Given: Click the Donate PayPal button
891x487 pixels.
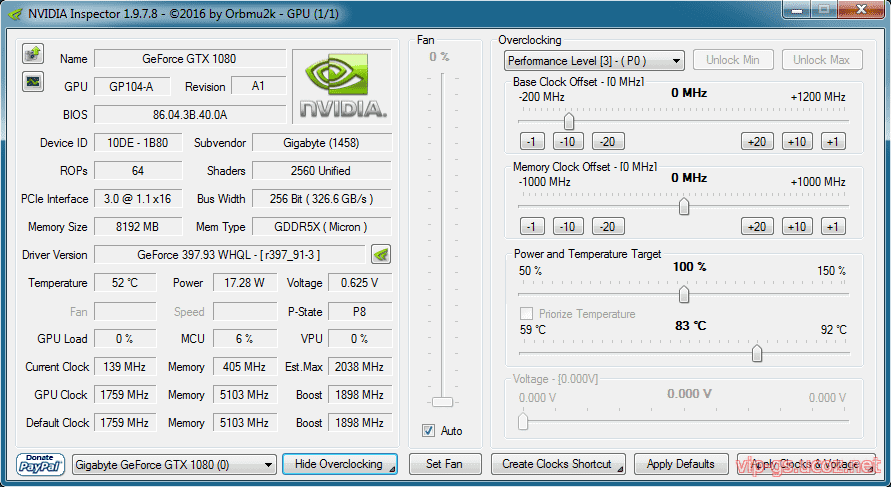Looking at the screenshot, I should pyautogui.click(x=40, y=464).
